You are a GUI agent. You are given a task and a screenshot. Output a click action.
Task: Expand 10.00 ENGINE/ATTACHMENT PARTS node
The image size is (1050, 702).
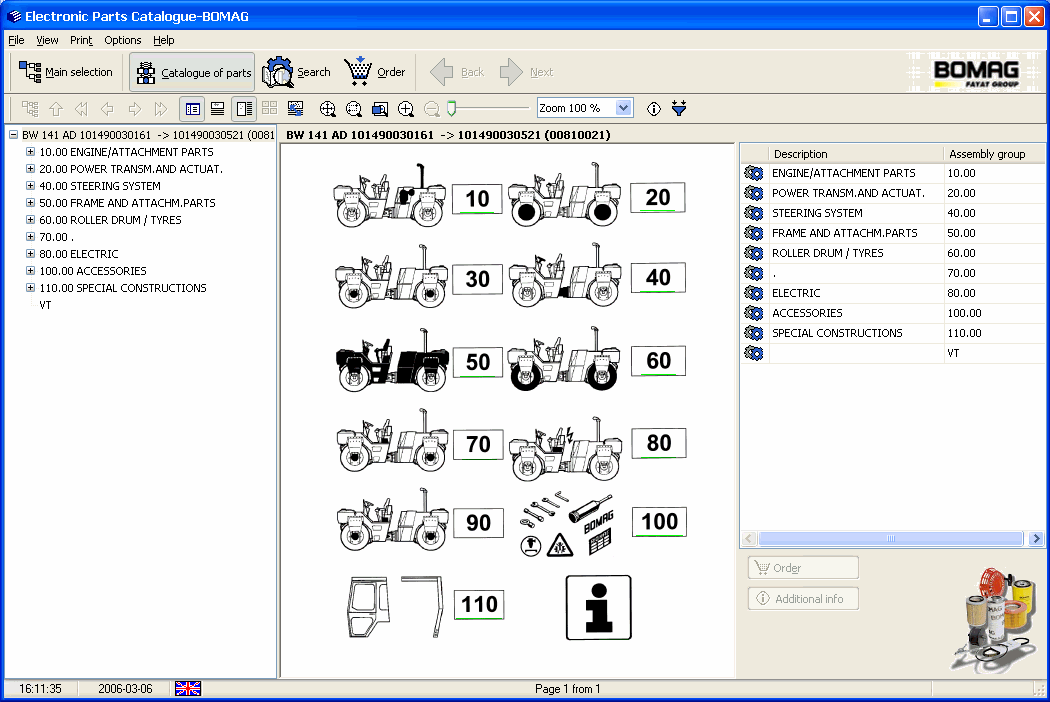click(x=30, y=151)
